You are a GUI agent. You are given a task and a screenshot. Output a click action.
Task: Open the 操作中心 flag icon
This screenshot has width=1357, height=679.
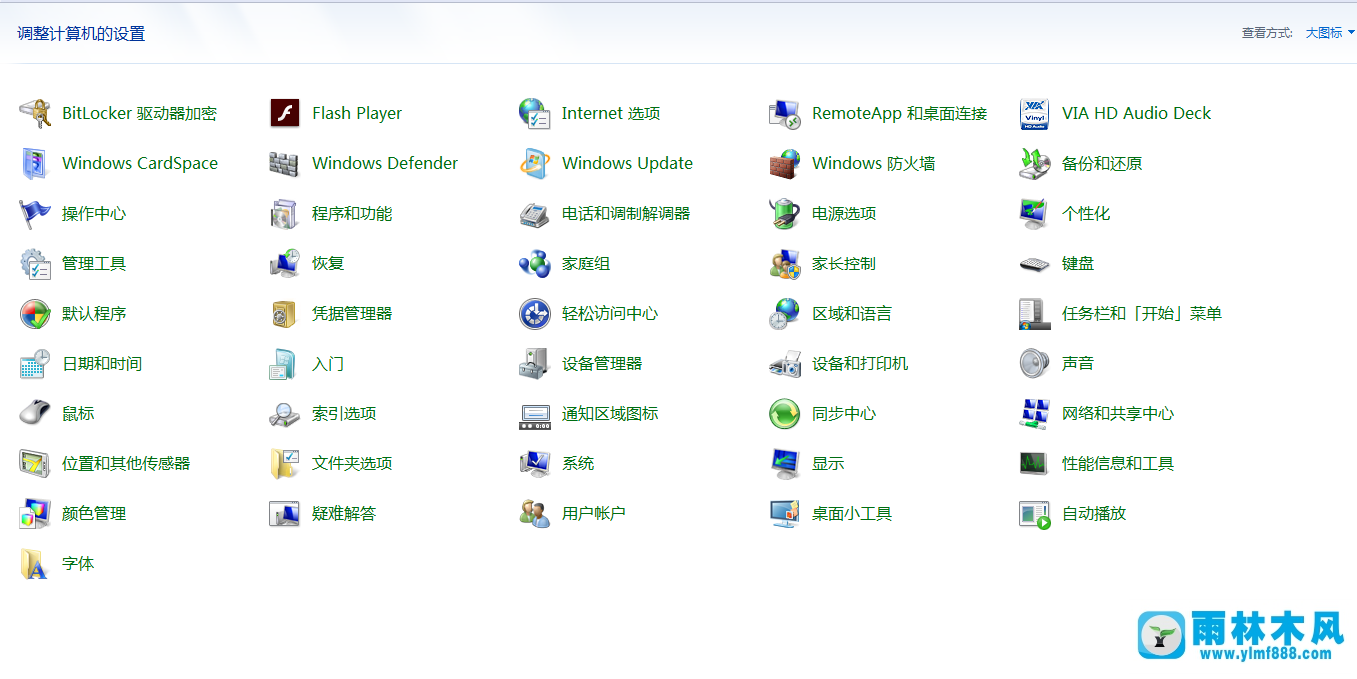click(35, 214)
